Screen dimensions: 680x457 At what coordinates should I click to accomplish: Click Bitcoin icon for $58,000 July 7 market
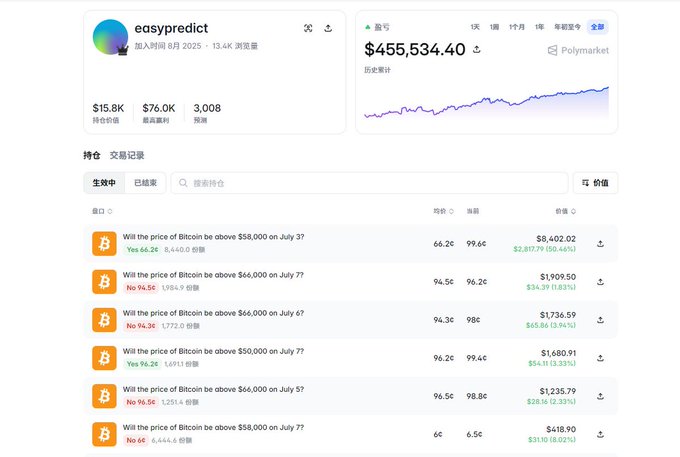tap(104, 434)
